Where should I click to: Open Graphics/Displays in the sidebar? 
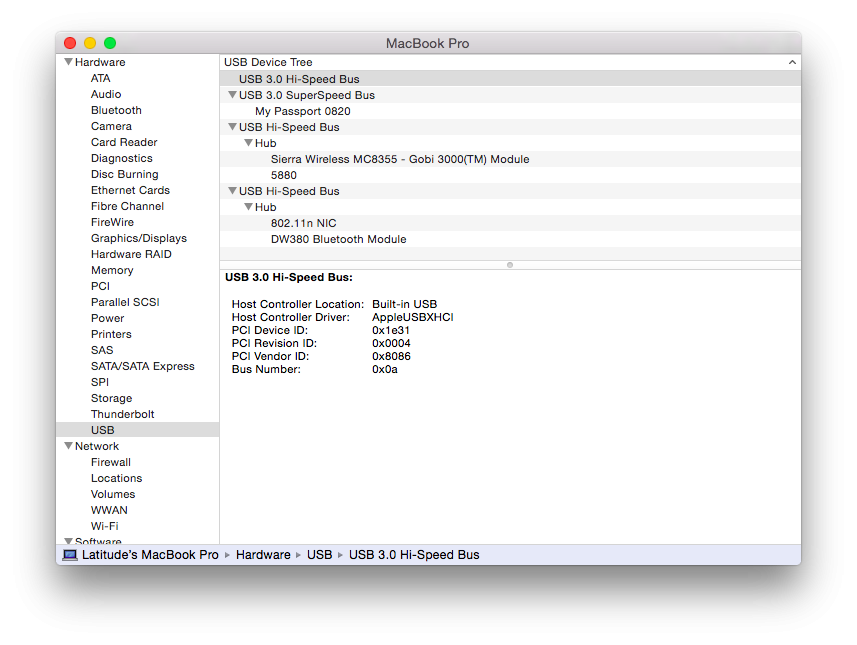pos(138,238)
